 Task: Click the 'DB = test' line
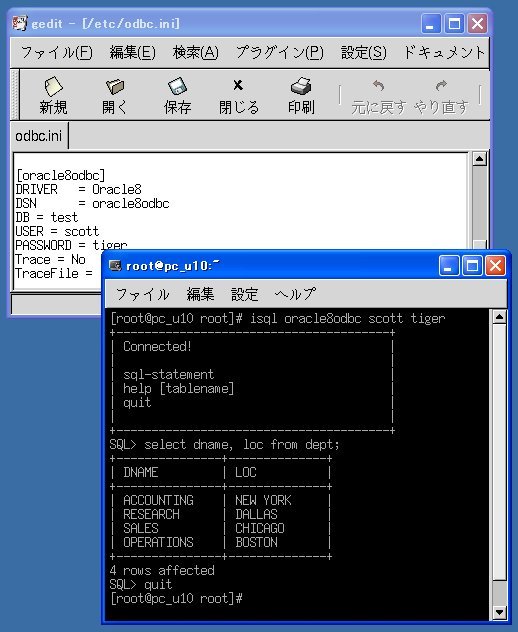(x=46, y=218)
